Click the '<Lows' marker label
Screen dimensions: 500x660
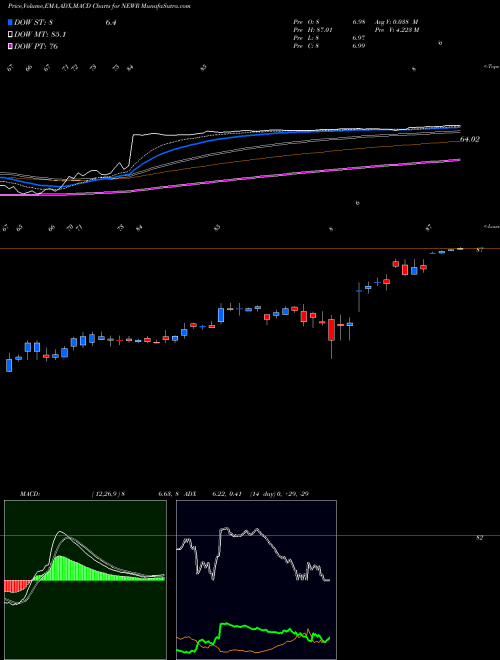(x=491, y=226)
